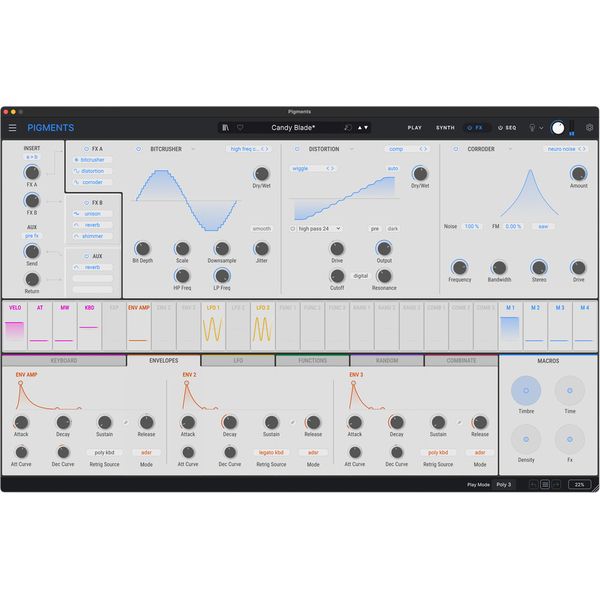600x600 pixels.
Task: Open the hamburger main menu
Action: tap(13, 128)
